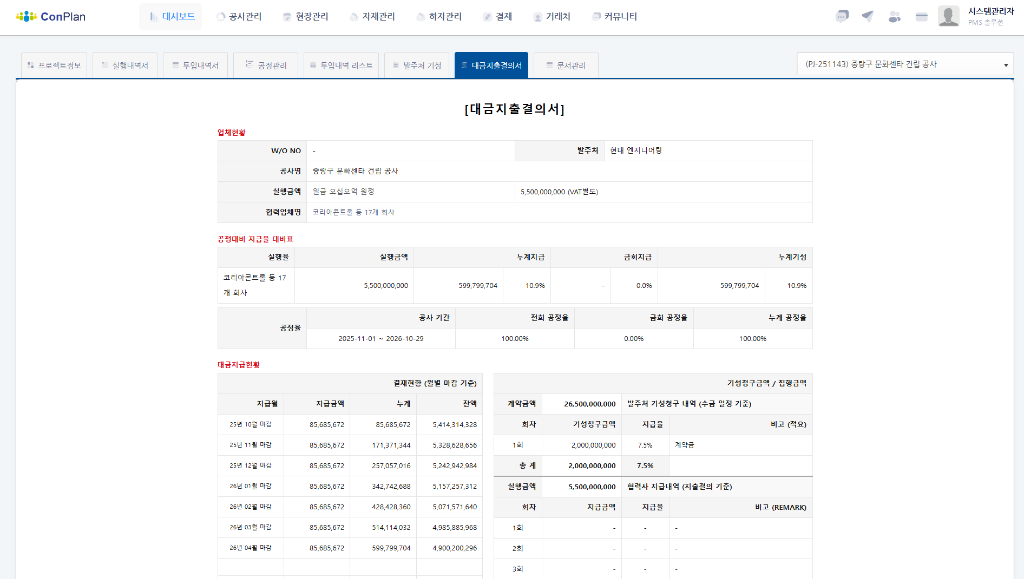The height and width of the screenshot is (579, 1024).
Task: Click the 171,371,344 cumulative cell
Action: 383,445
